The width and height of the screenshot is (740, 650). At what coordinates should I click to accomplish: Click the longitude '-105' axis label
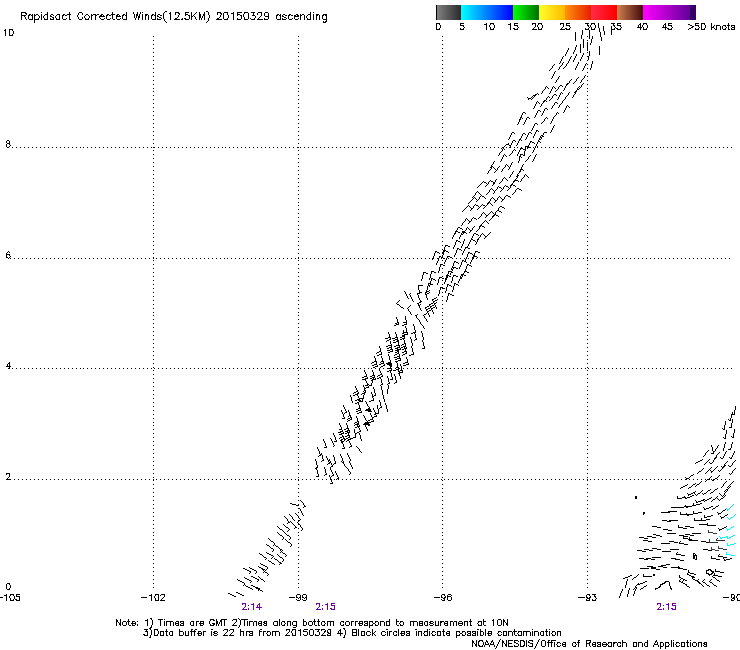[10, 598]
